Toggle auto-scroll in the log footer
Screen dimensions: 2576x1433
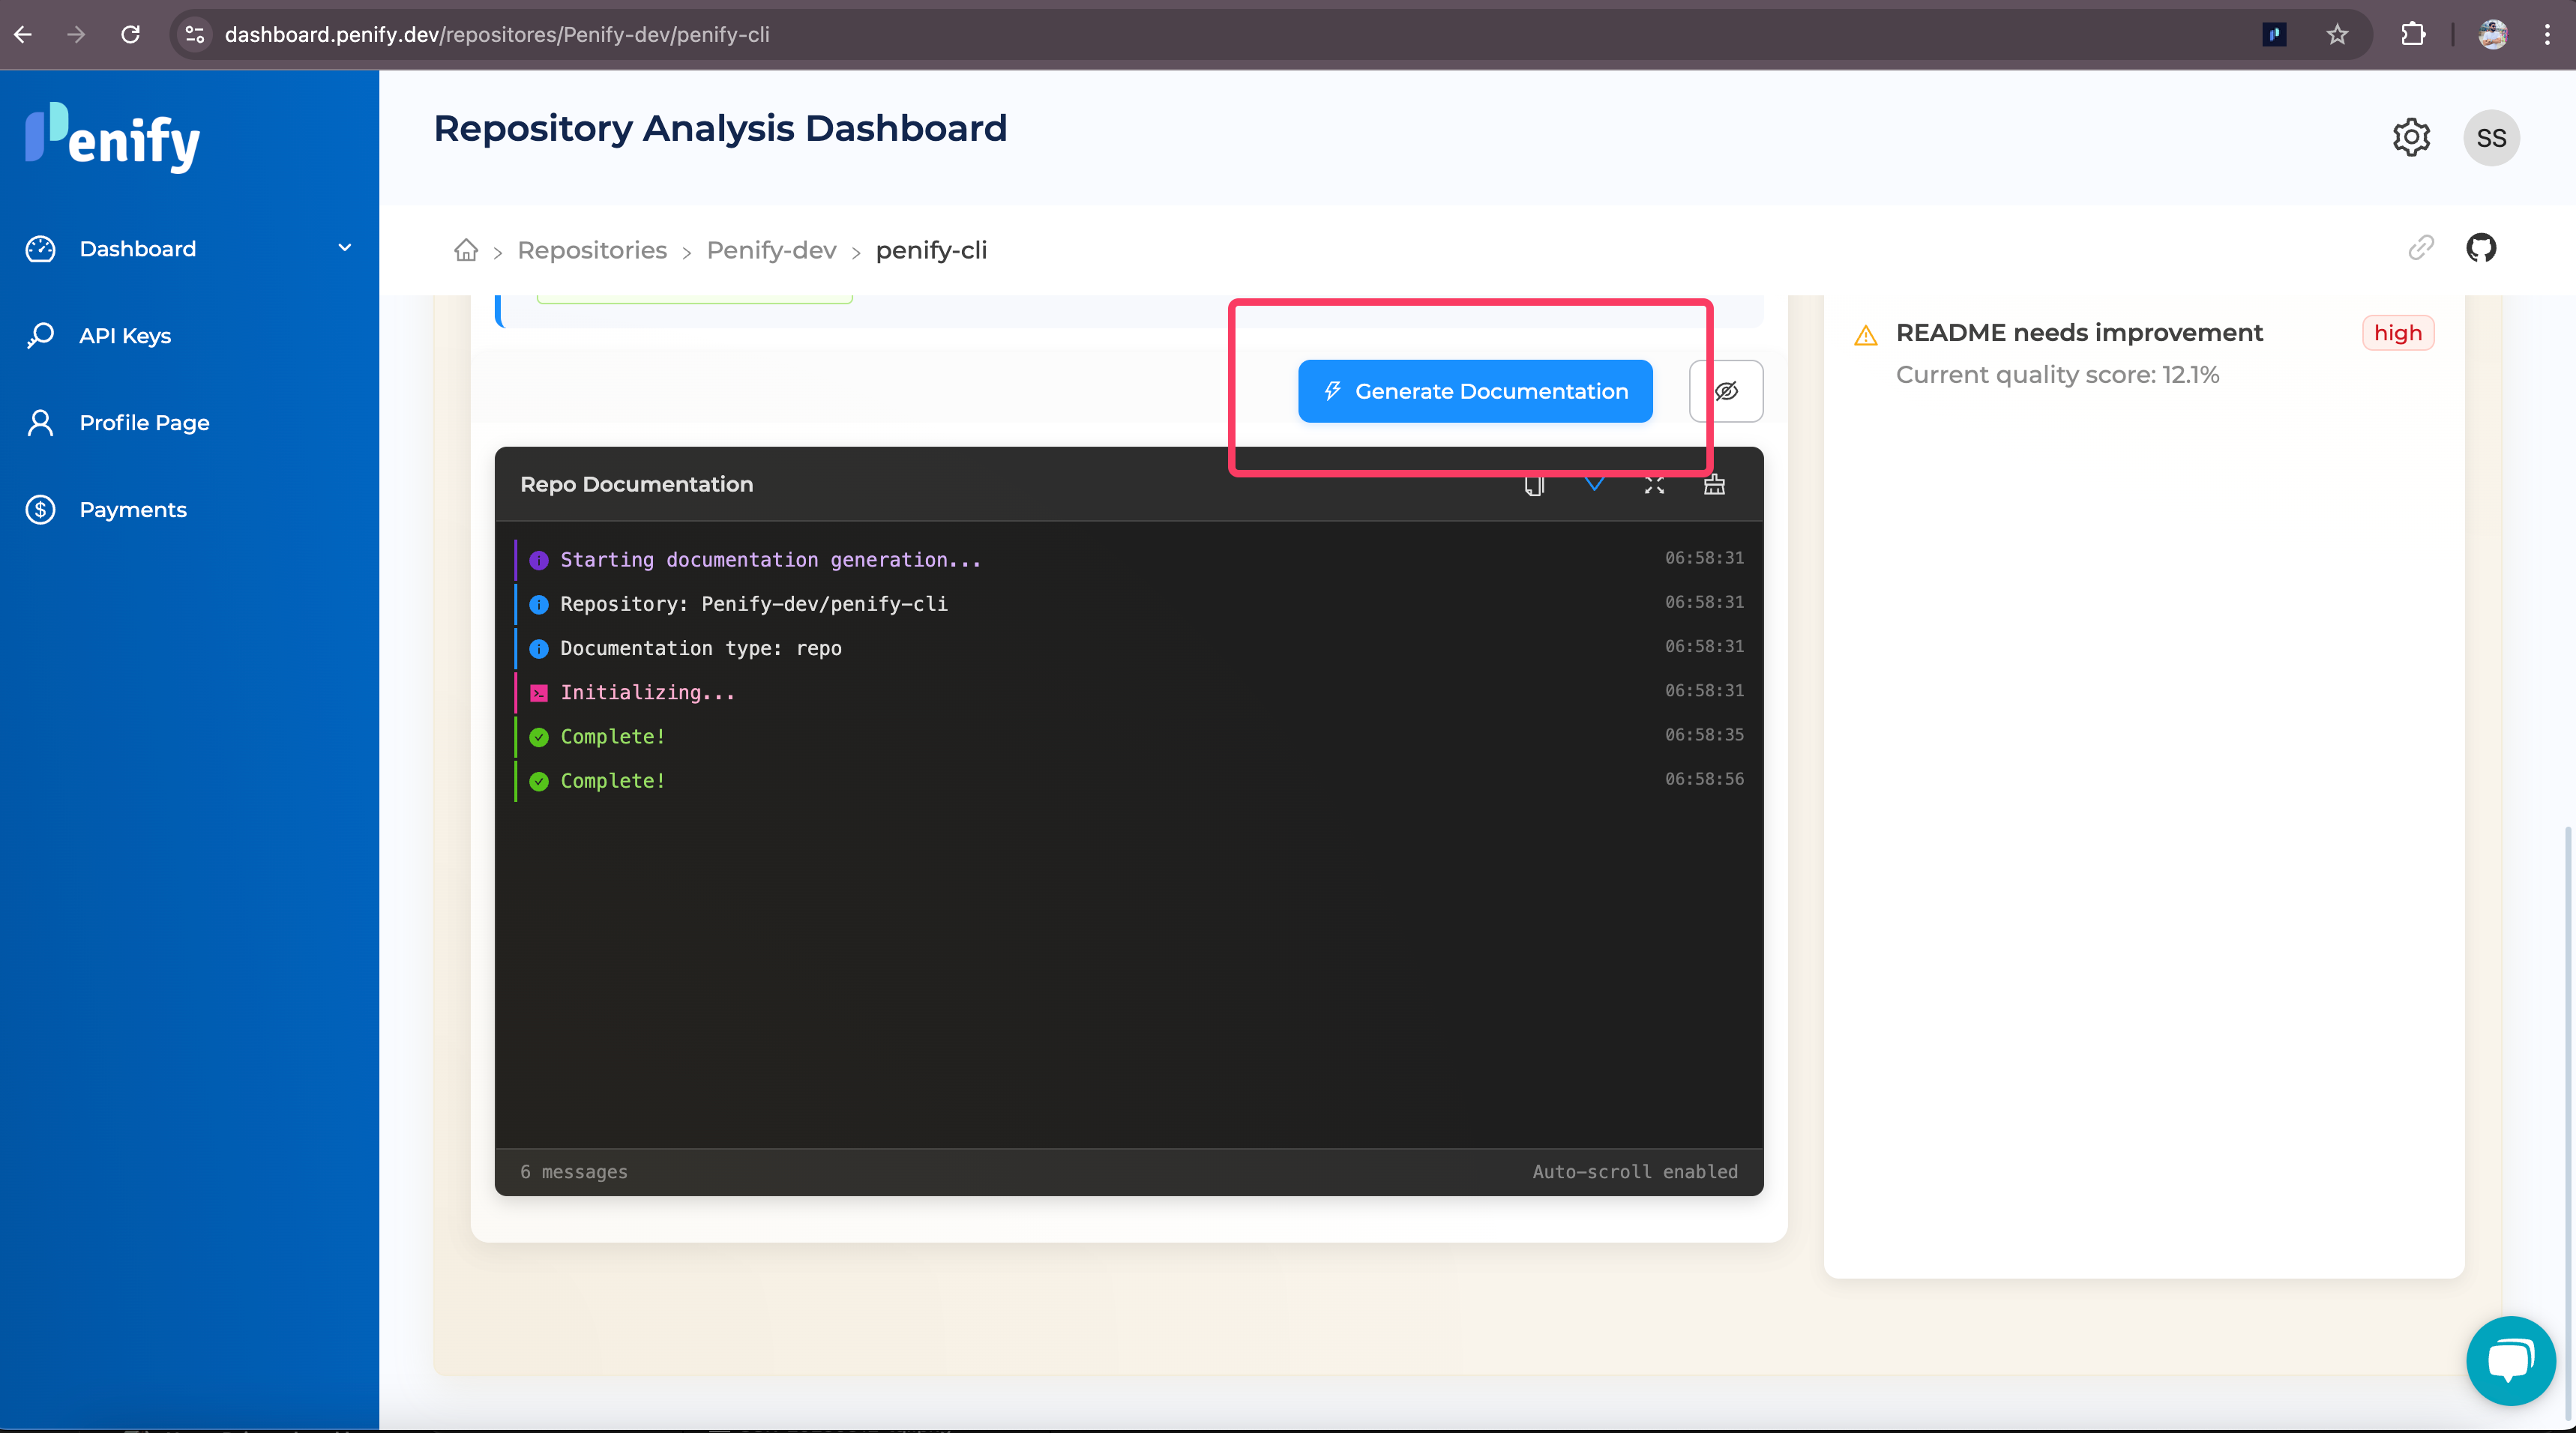coord(1634,1171)
